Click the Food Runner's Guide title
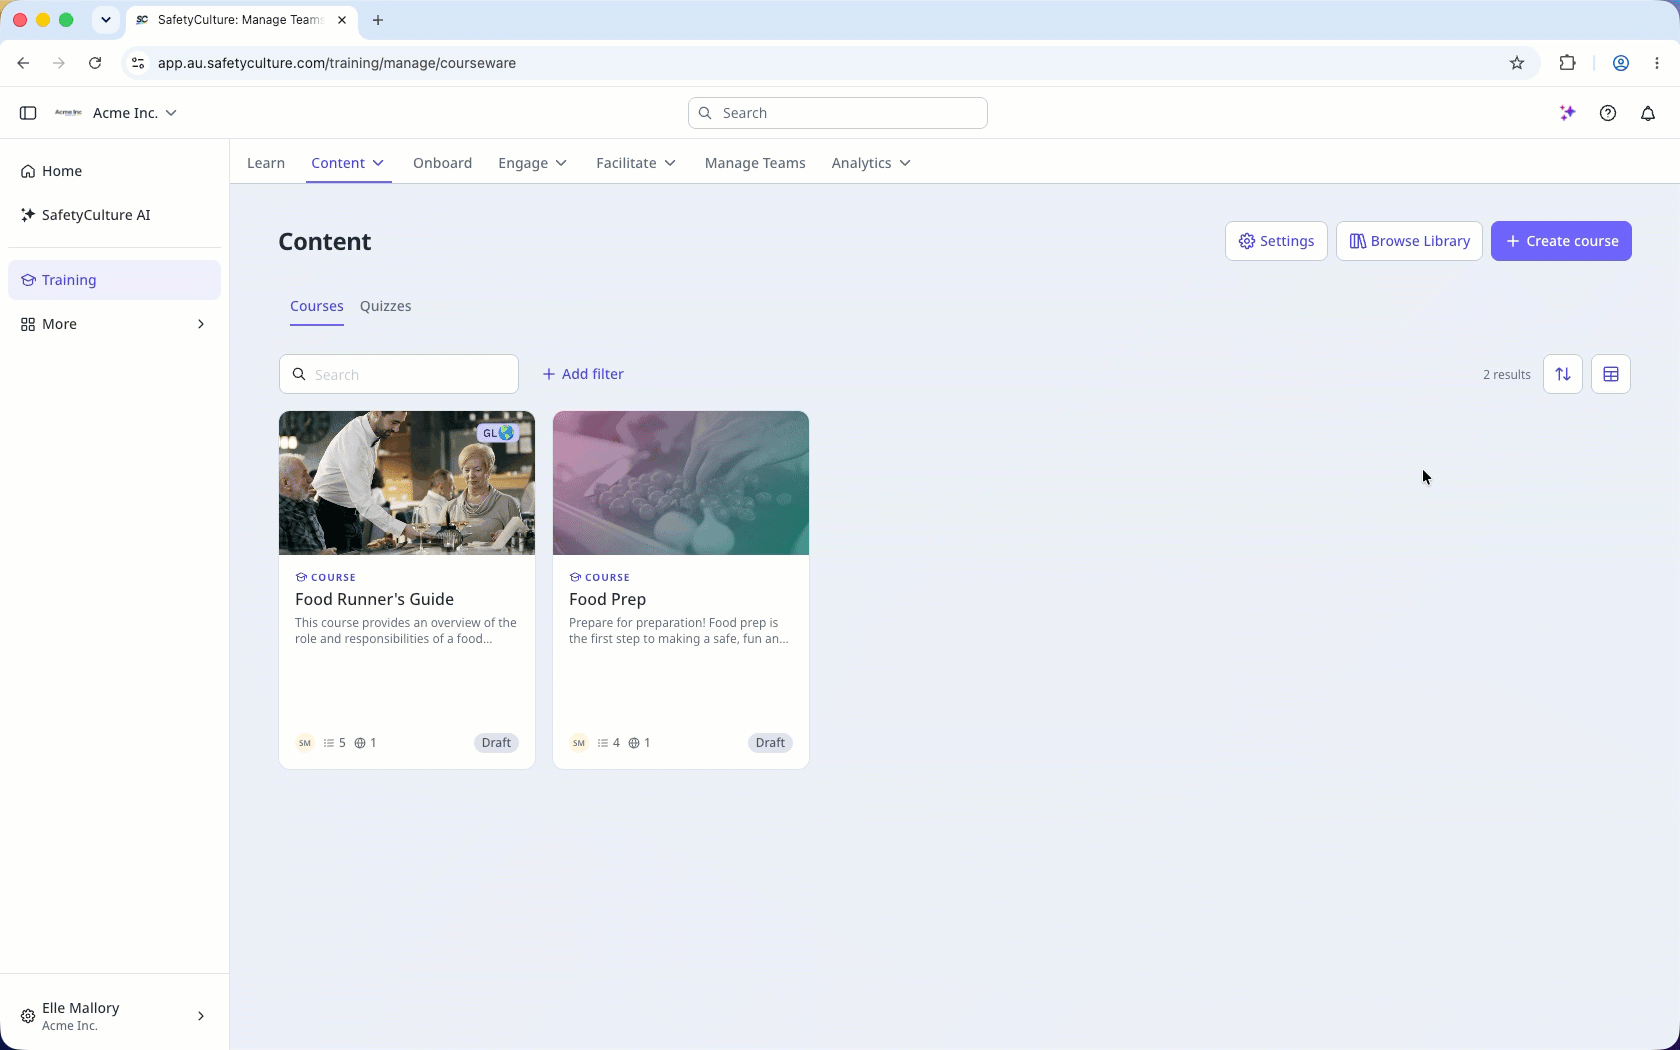The height and width of the screenshot is (1050, 1680). (x=374, y=599)
